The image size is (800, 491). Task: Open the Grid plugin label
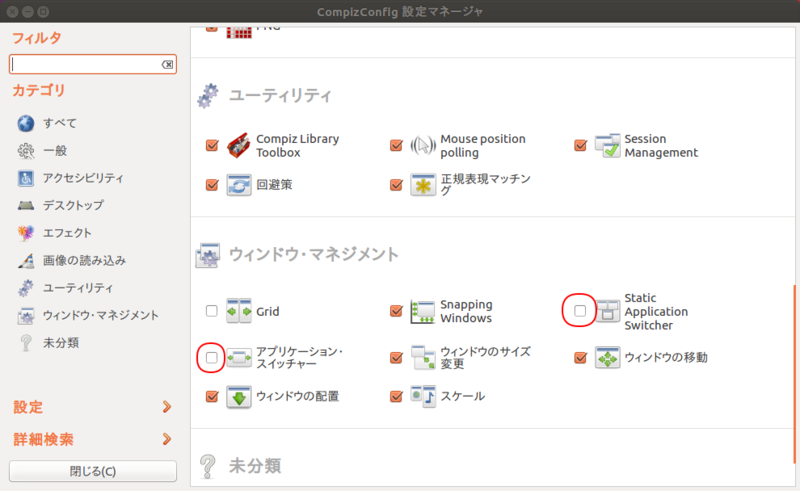click(267, 311)
